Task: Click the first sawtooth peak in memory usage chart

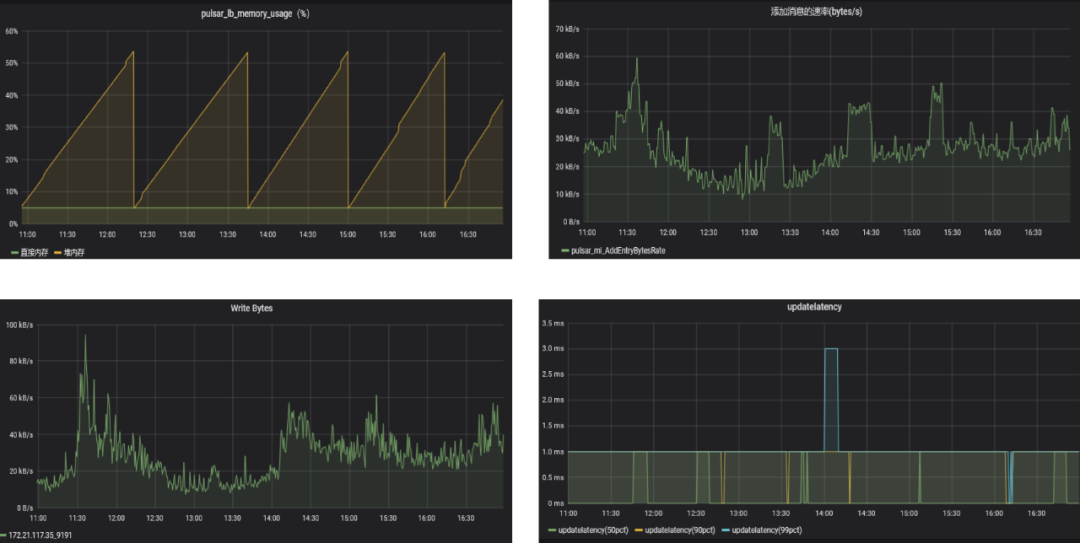Action: 132,52
